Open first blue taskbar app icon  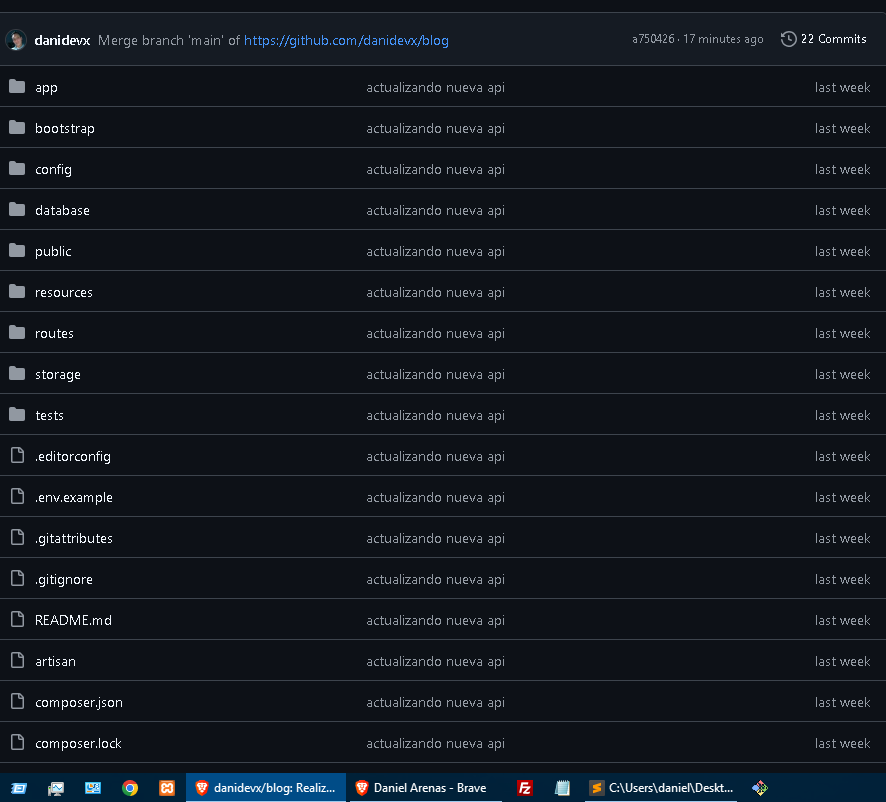[19, 787]
